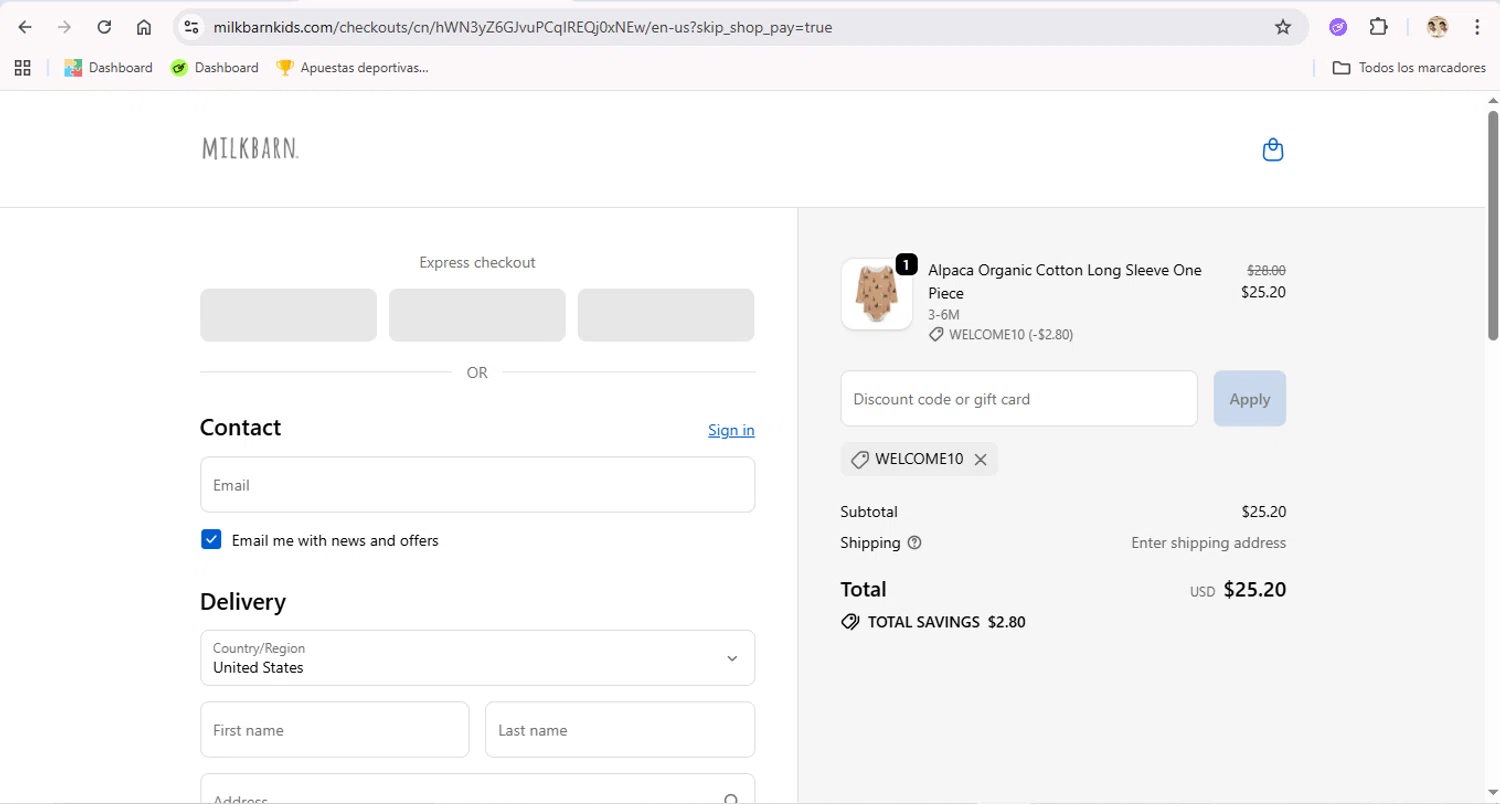Image resolution: width=1500 pixels, height=804 pixels.
Task: Click the Milkbarn logo
Action: coord(250,149)
